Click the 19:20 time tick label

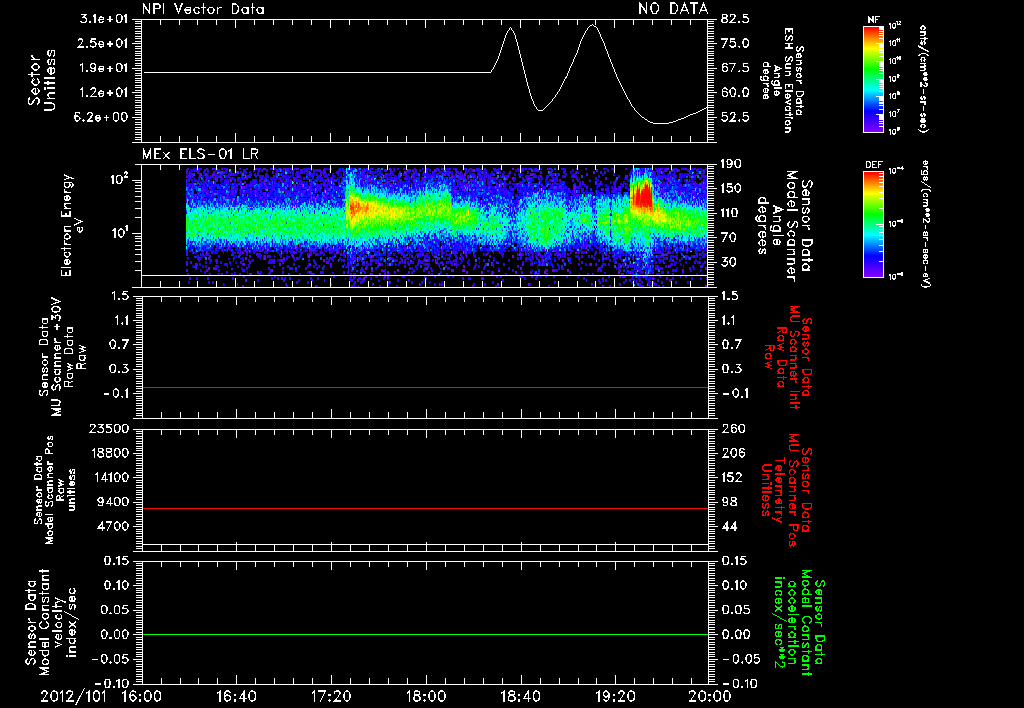(615, 696)
